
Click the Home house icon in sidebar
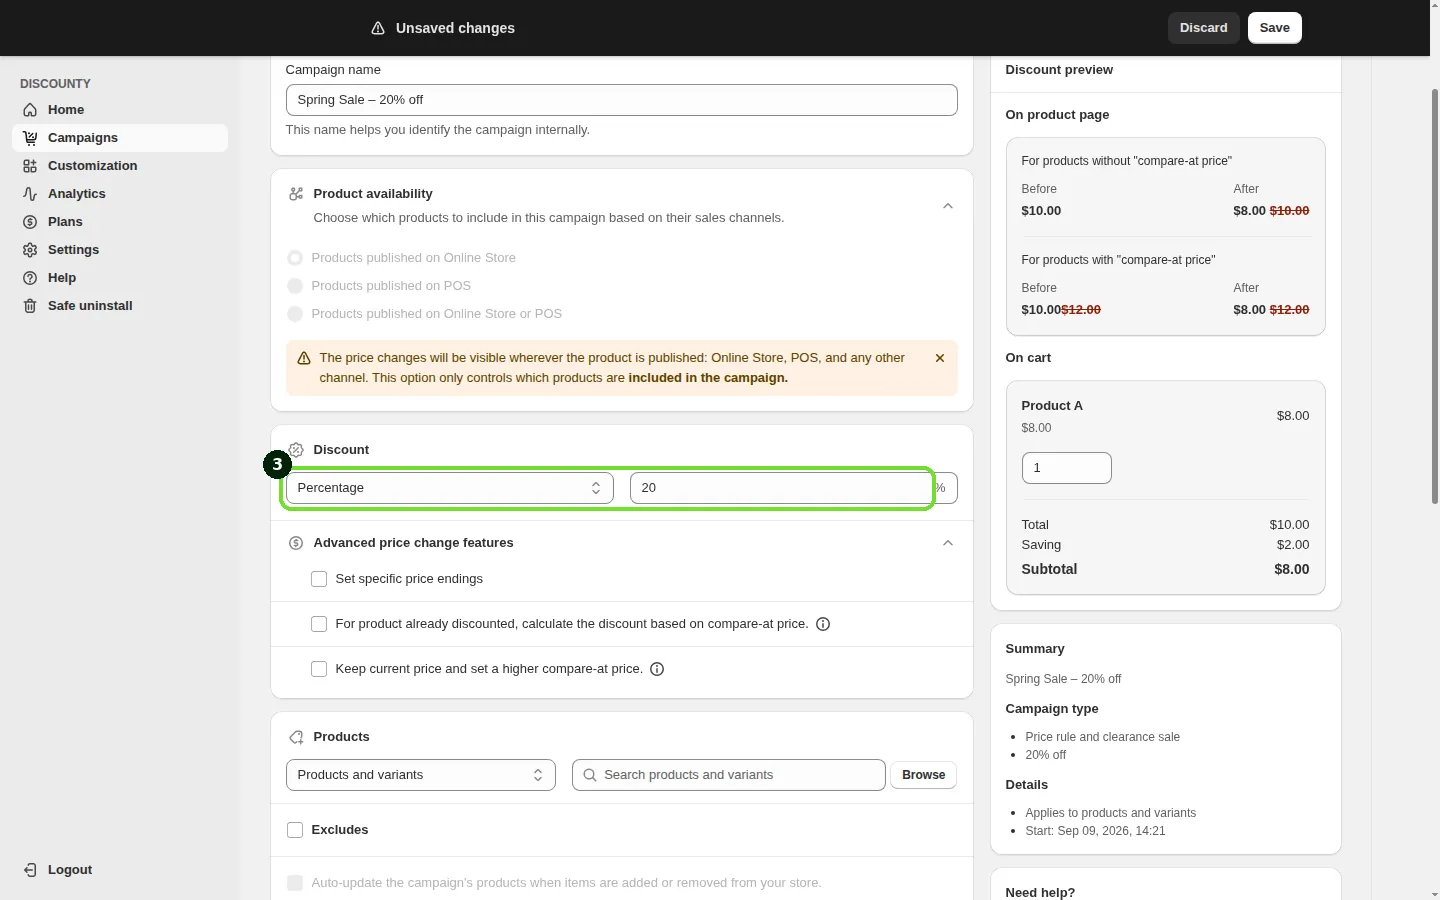point(30,110)
